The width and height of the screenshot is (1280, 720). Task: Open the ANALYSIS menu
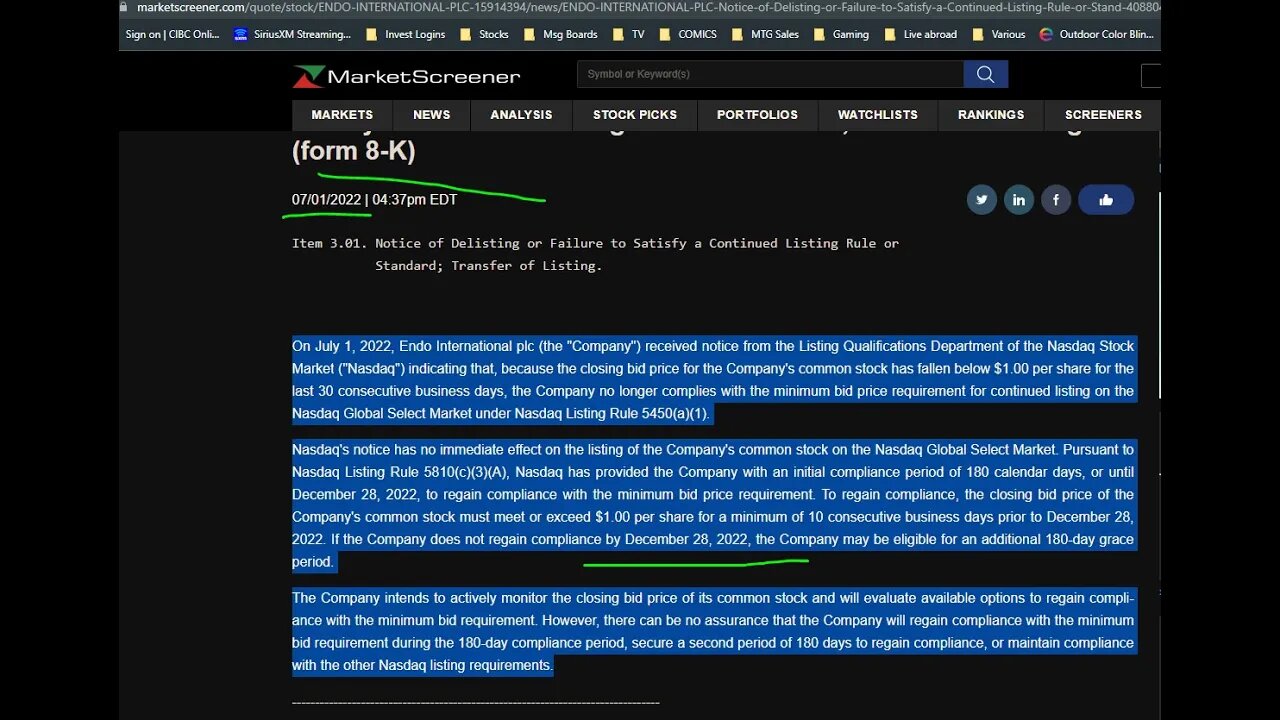[521, 115]
